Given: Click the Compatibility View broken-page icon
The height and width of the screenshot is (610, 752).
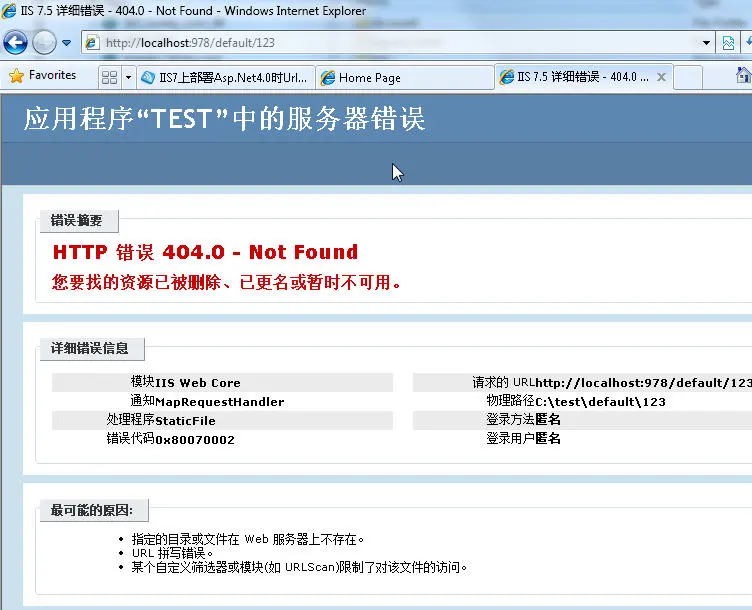Looking at the screenshot, I should click(728, 43).
